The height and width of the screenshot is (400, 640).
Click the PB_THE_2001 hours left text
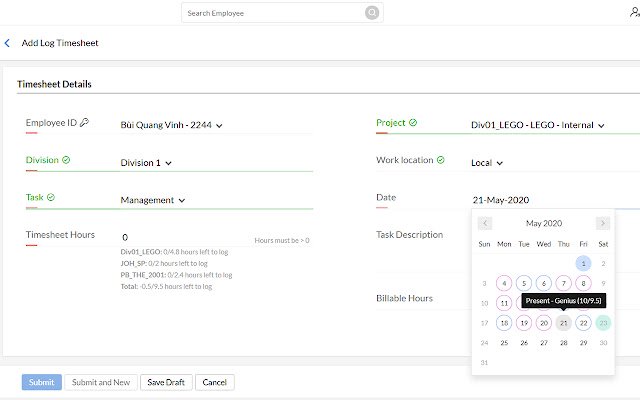(176, 275)
